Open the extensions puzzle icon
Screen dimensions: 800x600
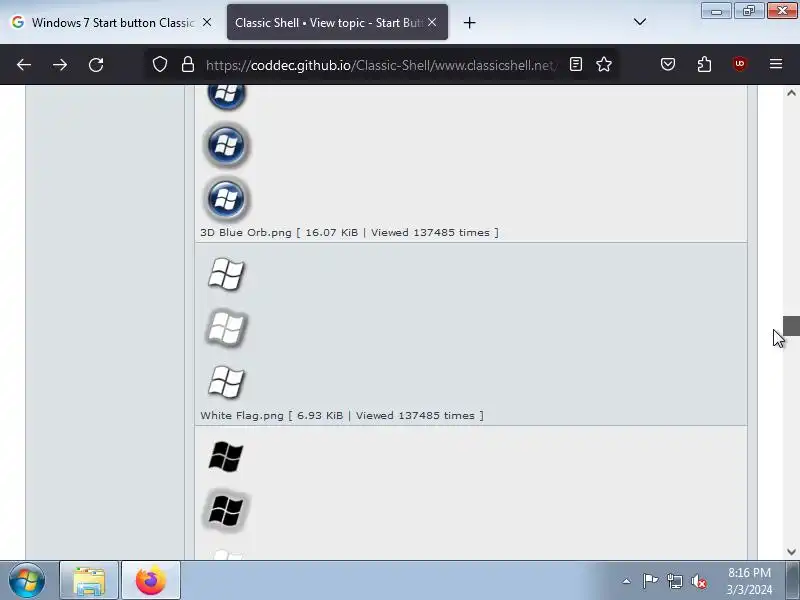pyautogui.click(x=704, y=64)
